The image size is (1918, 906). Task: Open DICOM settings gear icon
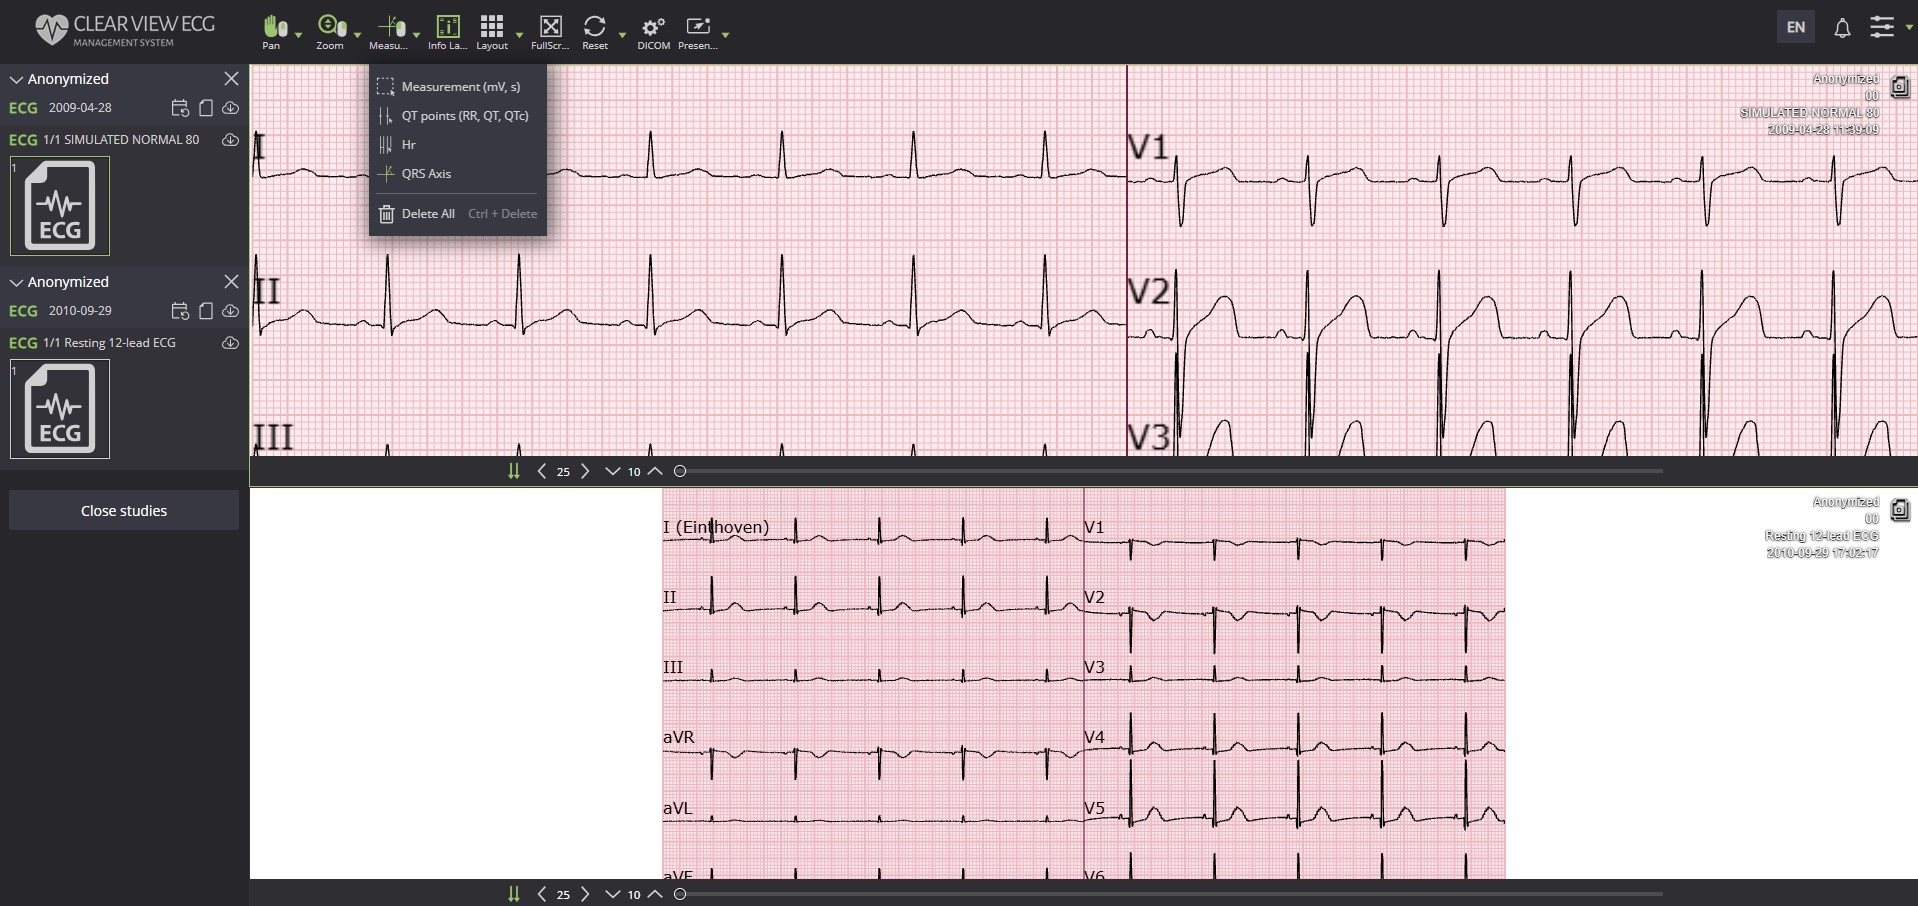pos(653,28)
